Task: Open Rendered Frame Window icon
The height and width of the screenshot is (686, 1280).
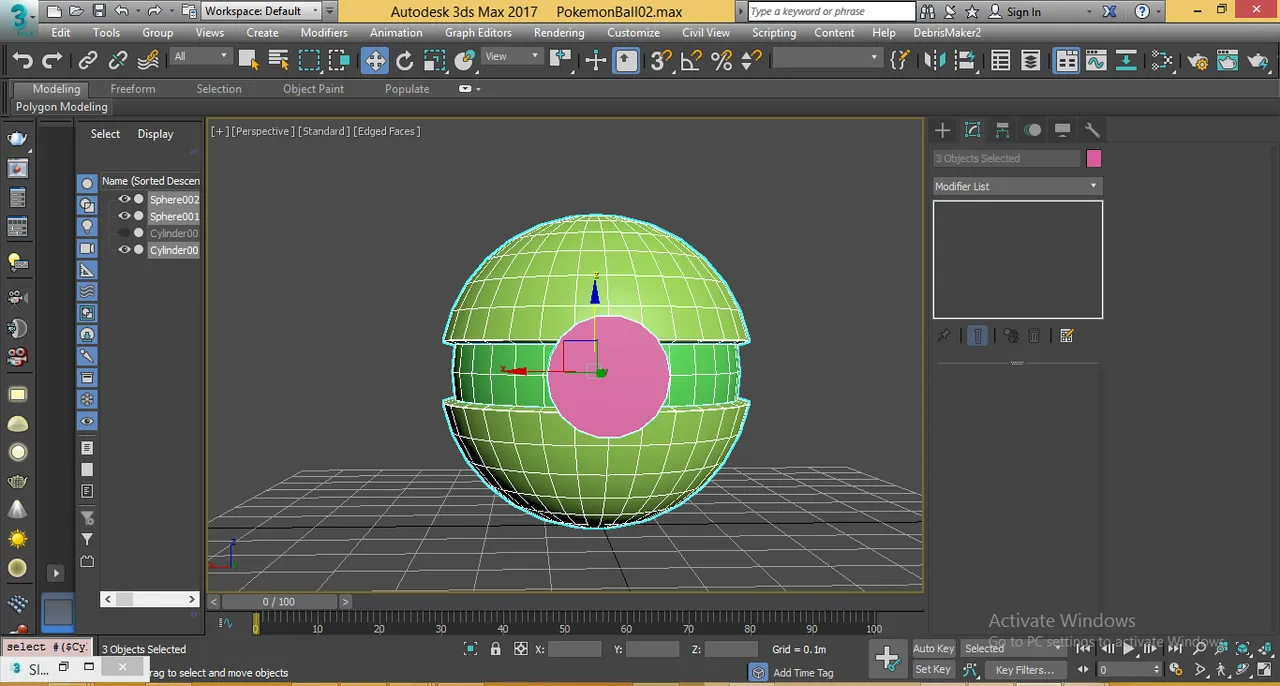Action: 1228,61
